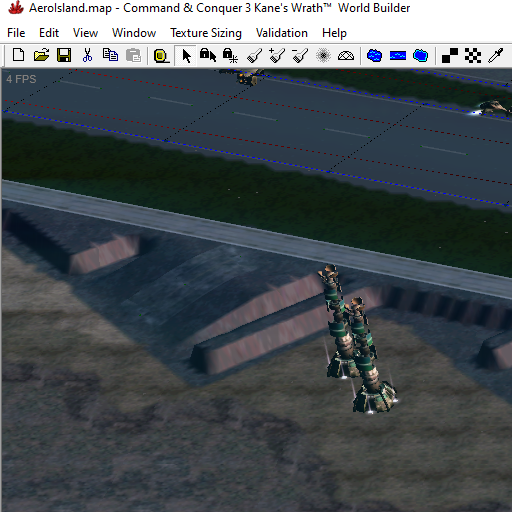Click the blue lake water tool
Viewport: 512px width, 512px height.
coord(374,55)
